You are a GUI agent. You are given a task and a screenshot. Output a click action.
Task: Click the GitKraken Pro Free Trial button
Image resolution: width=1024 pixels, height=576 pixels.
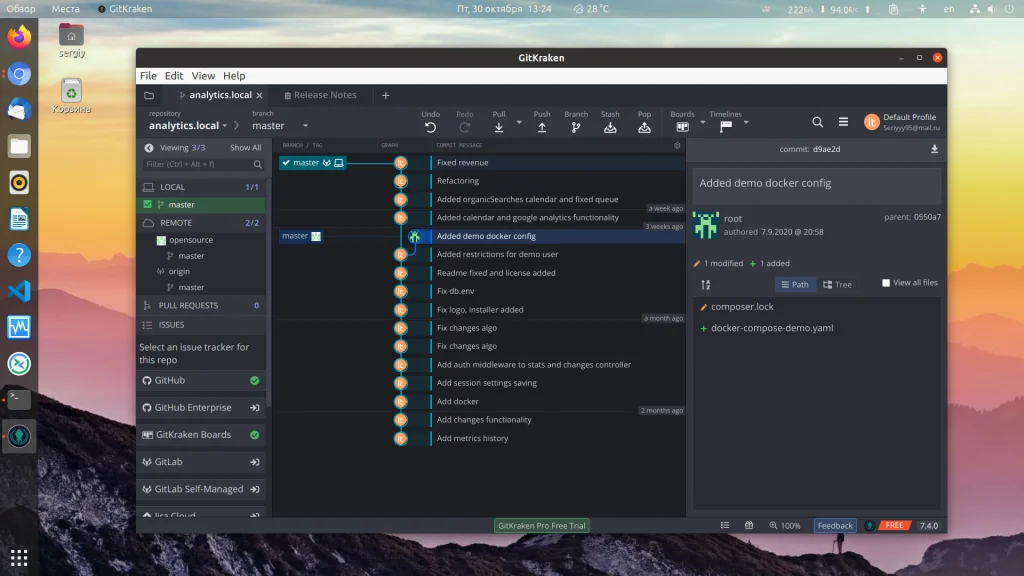[542, 525]
